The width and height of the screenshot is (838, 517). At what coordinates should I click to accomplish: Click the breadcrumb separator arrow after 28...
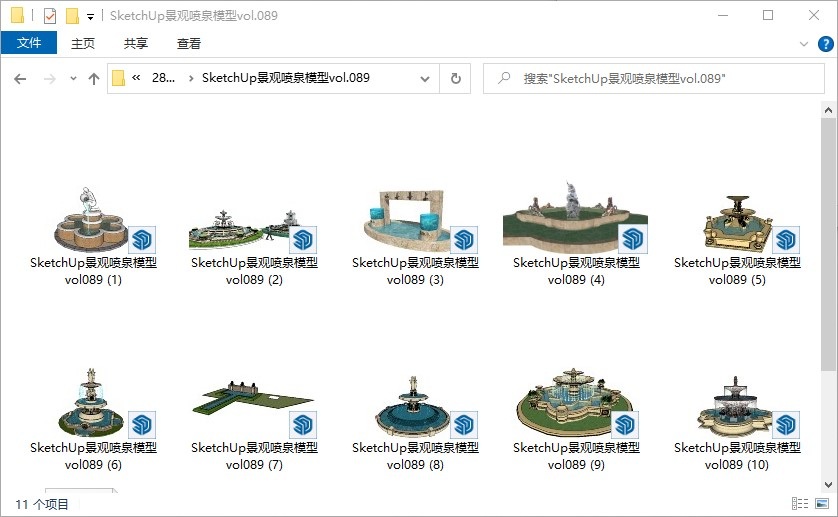point(191,79)
